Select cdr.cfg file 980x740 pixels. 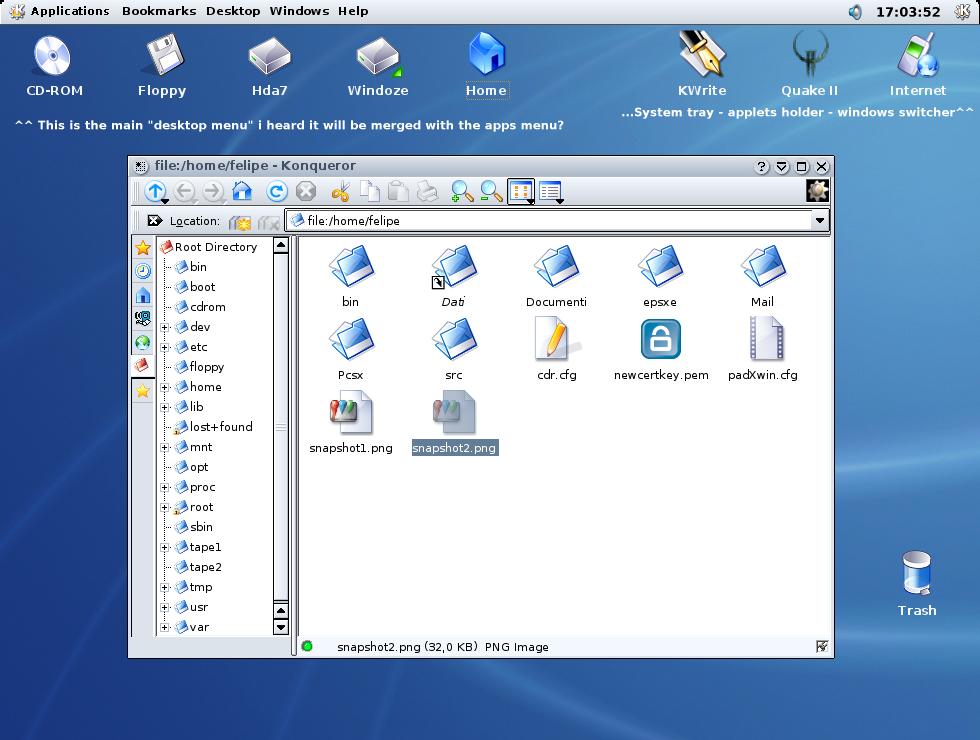tap(557, 349)
